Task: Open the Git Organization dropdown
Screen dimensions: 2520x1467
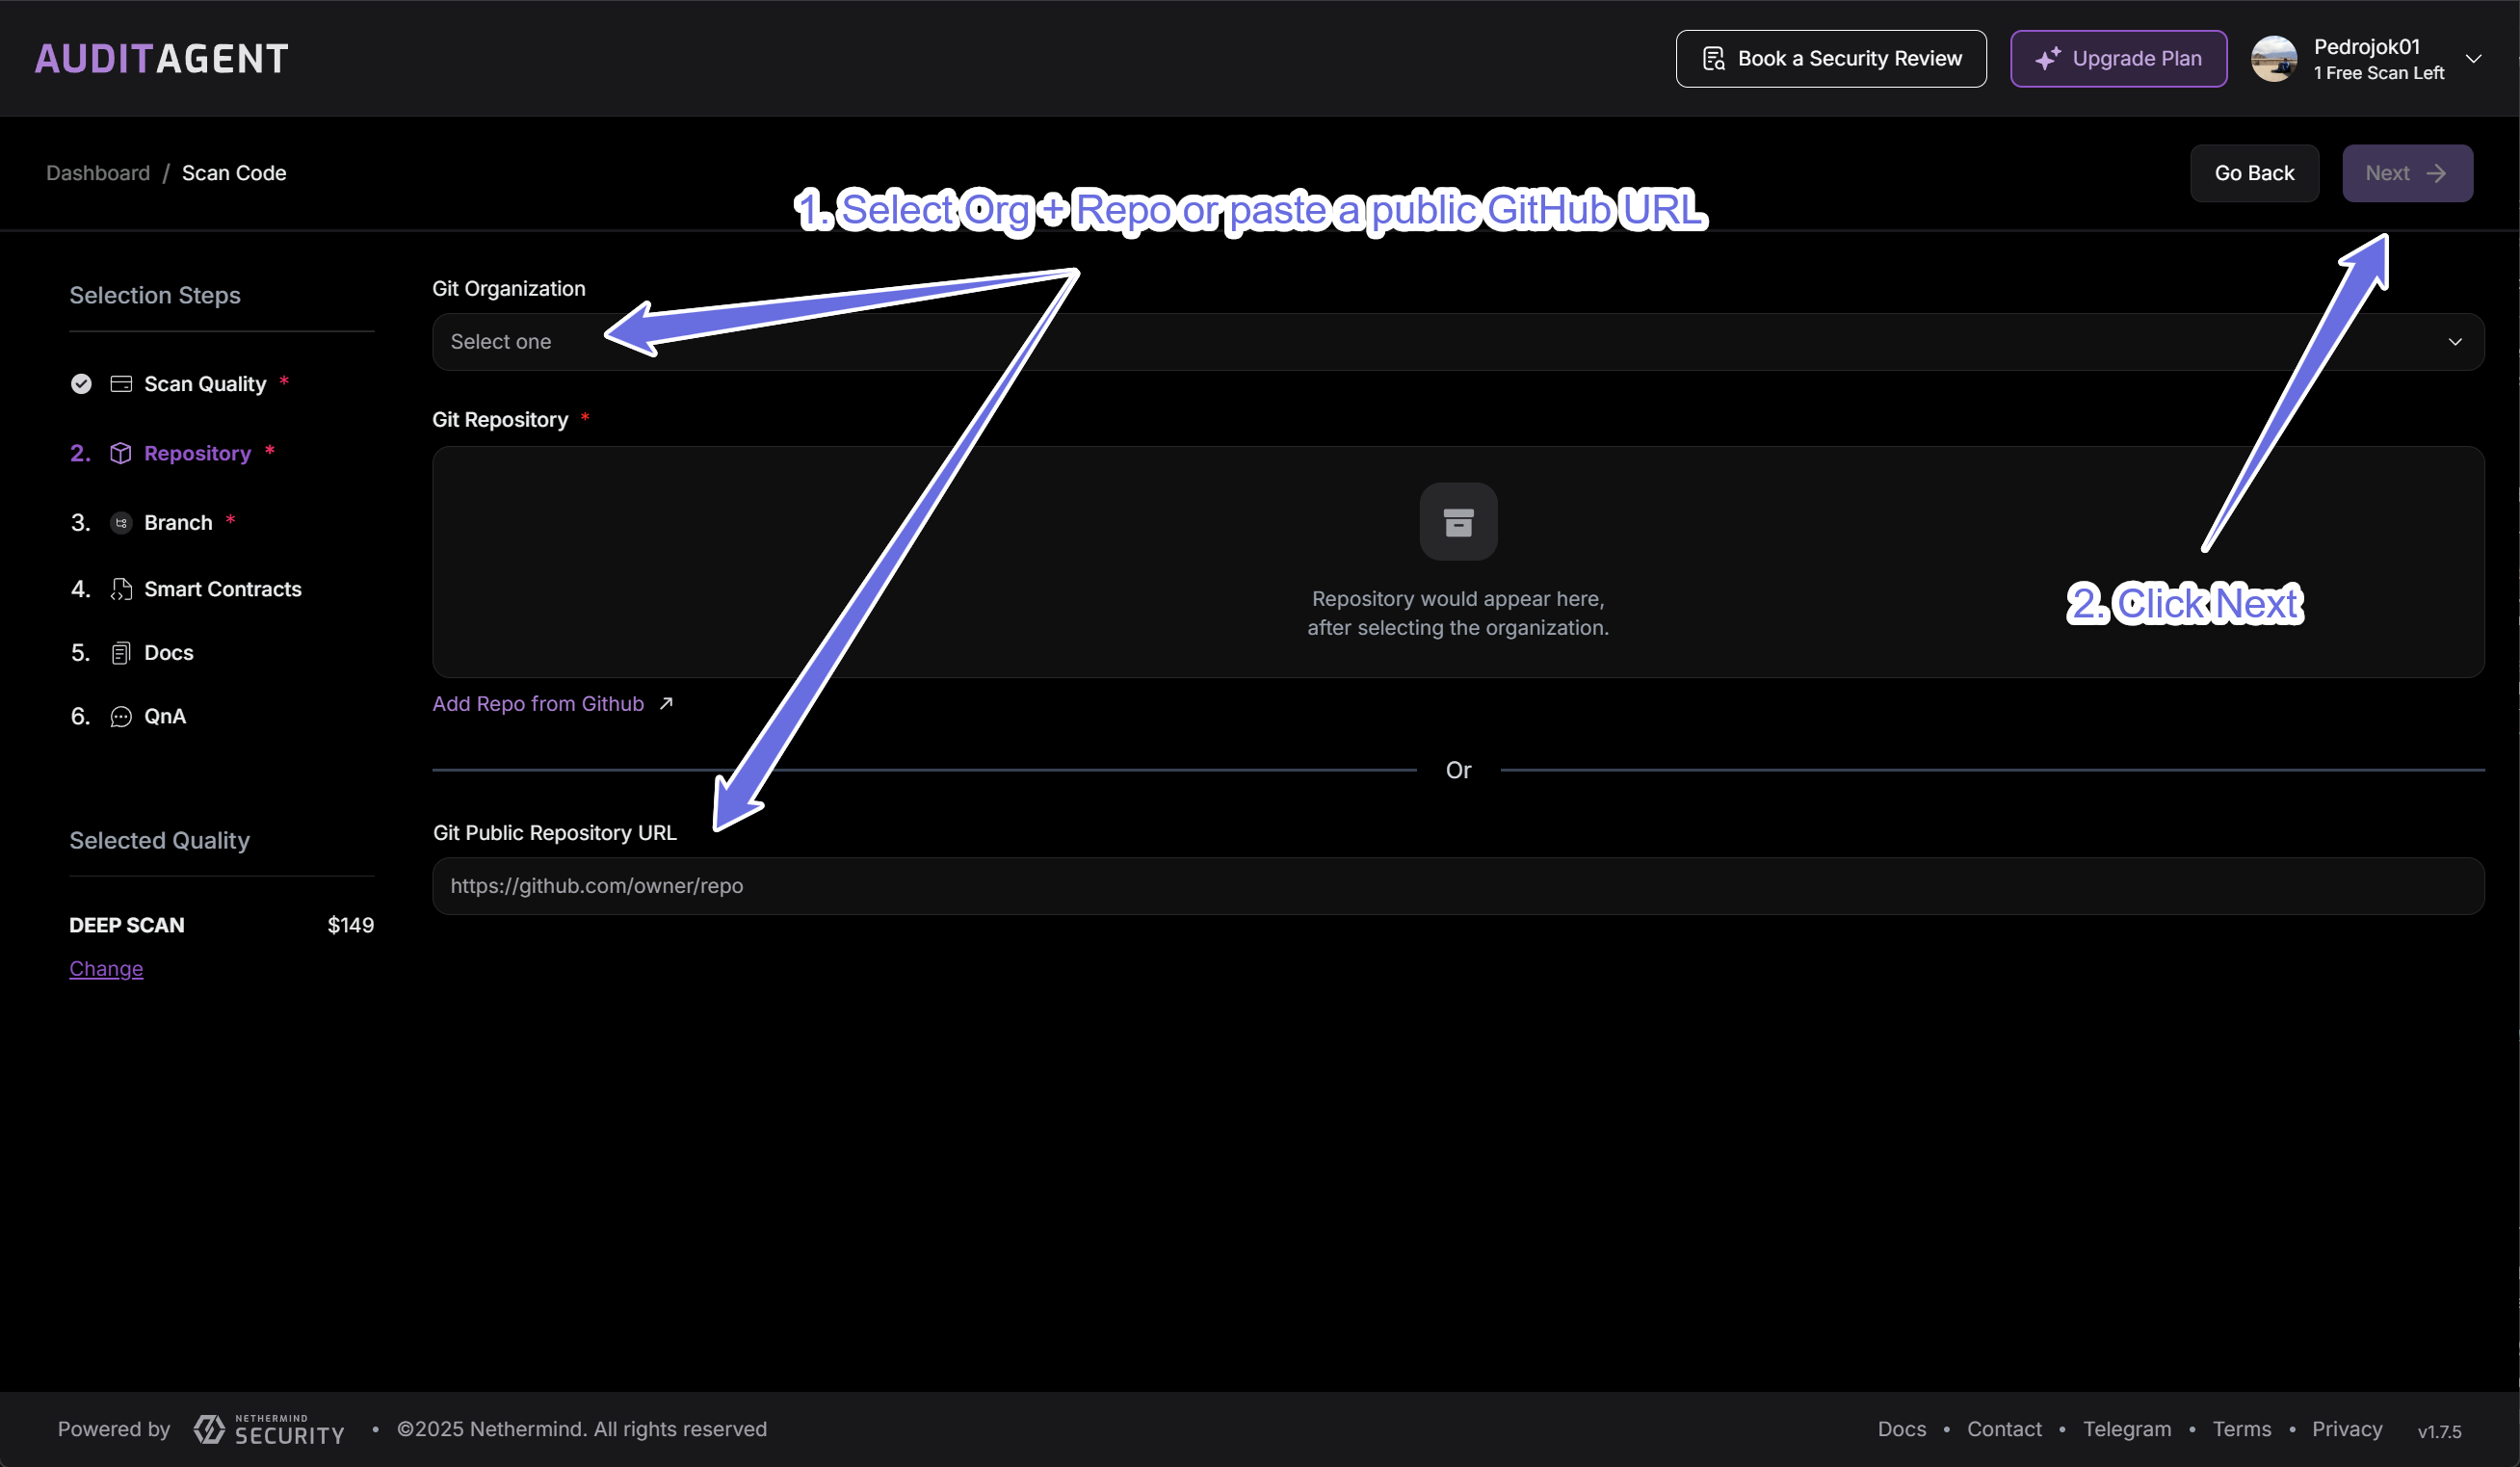Action: pyautogui.click(x=1457, y=342)
